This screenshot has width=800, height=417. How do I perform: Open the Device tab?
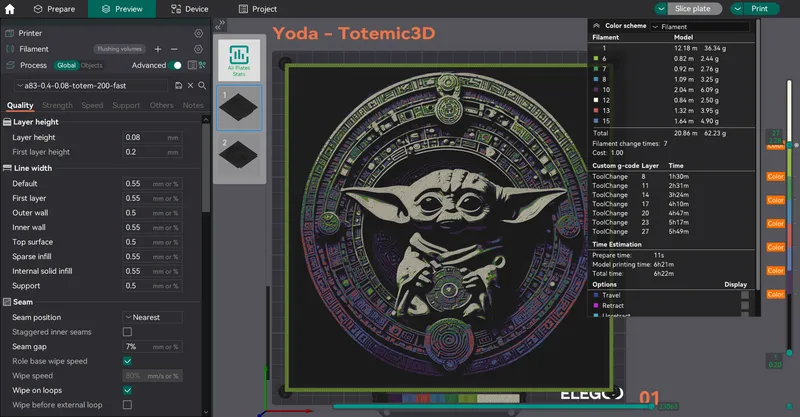tap(190, 9)
